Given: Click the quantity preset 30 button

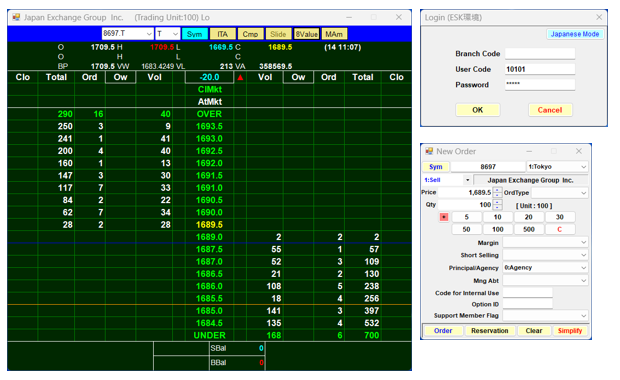Looking at the screenshot, I should pyautogui.click(x=560, y=217).
